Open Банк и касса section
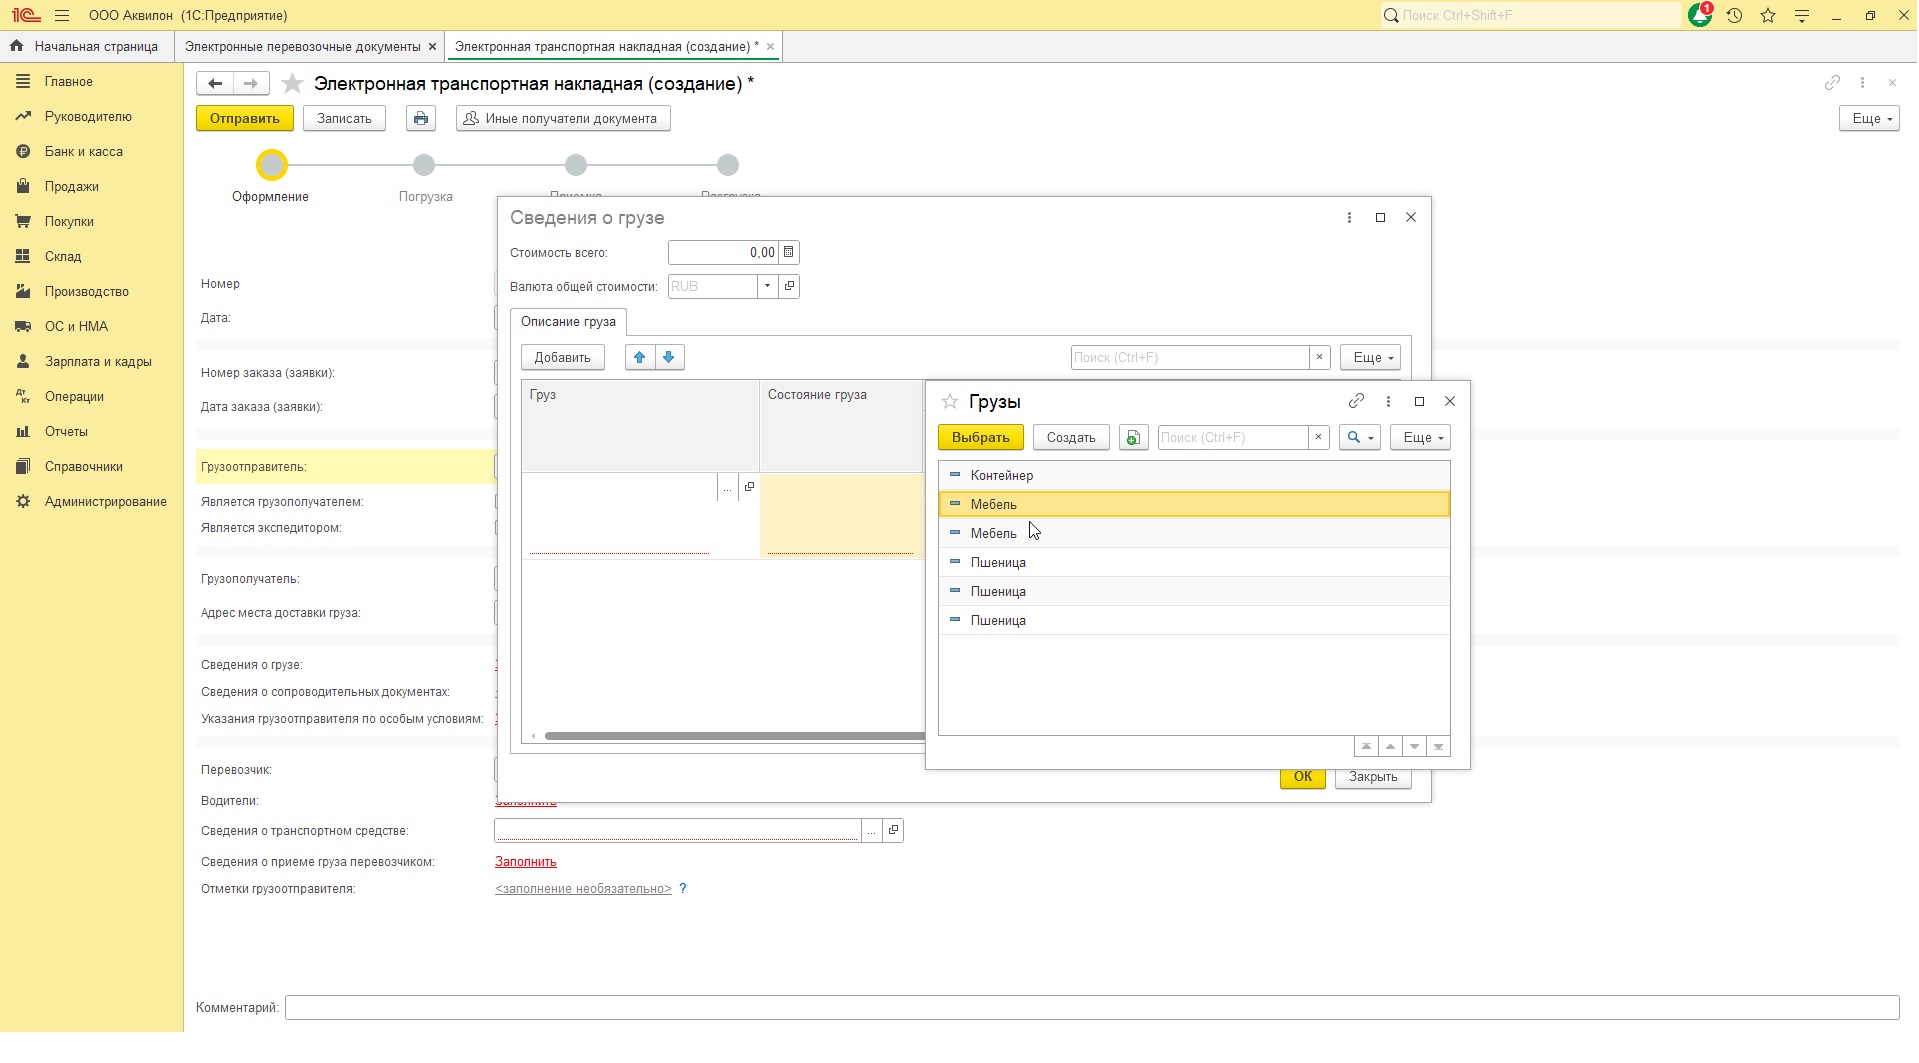Screen dimensions: 1919x1063 [x=84, y=152]
